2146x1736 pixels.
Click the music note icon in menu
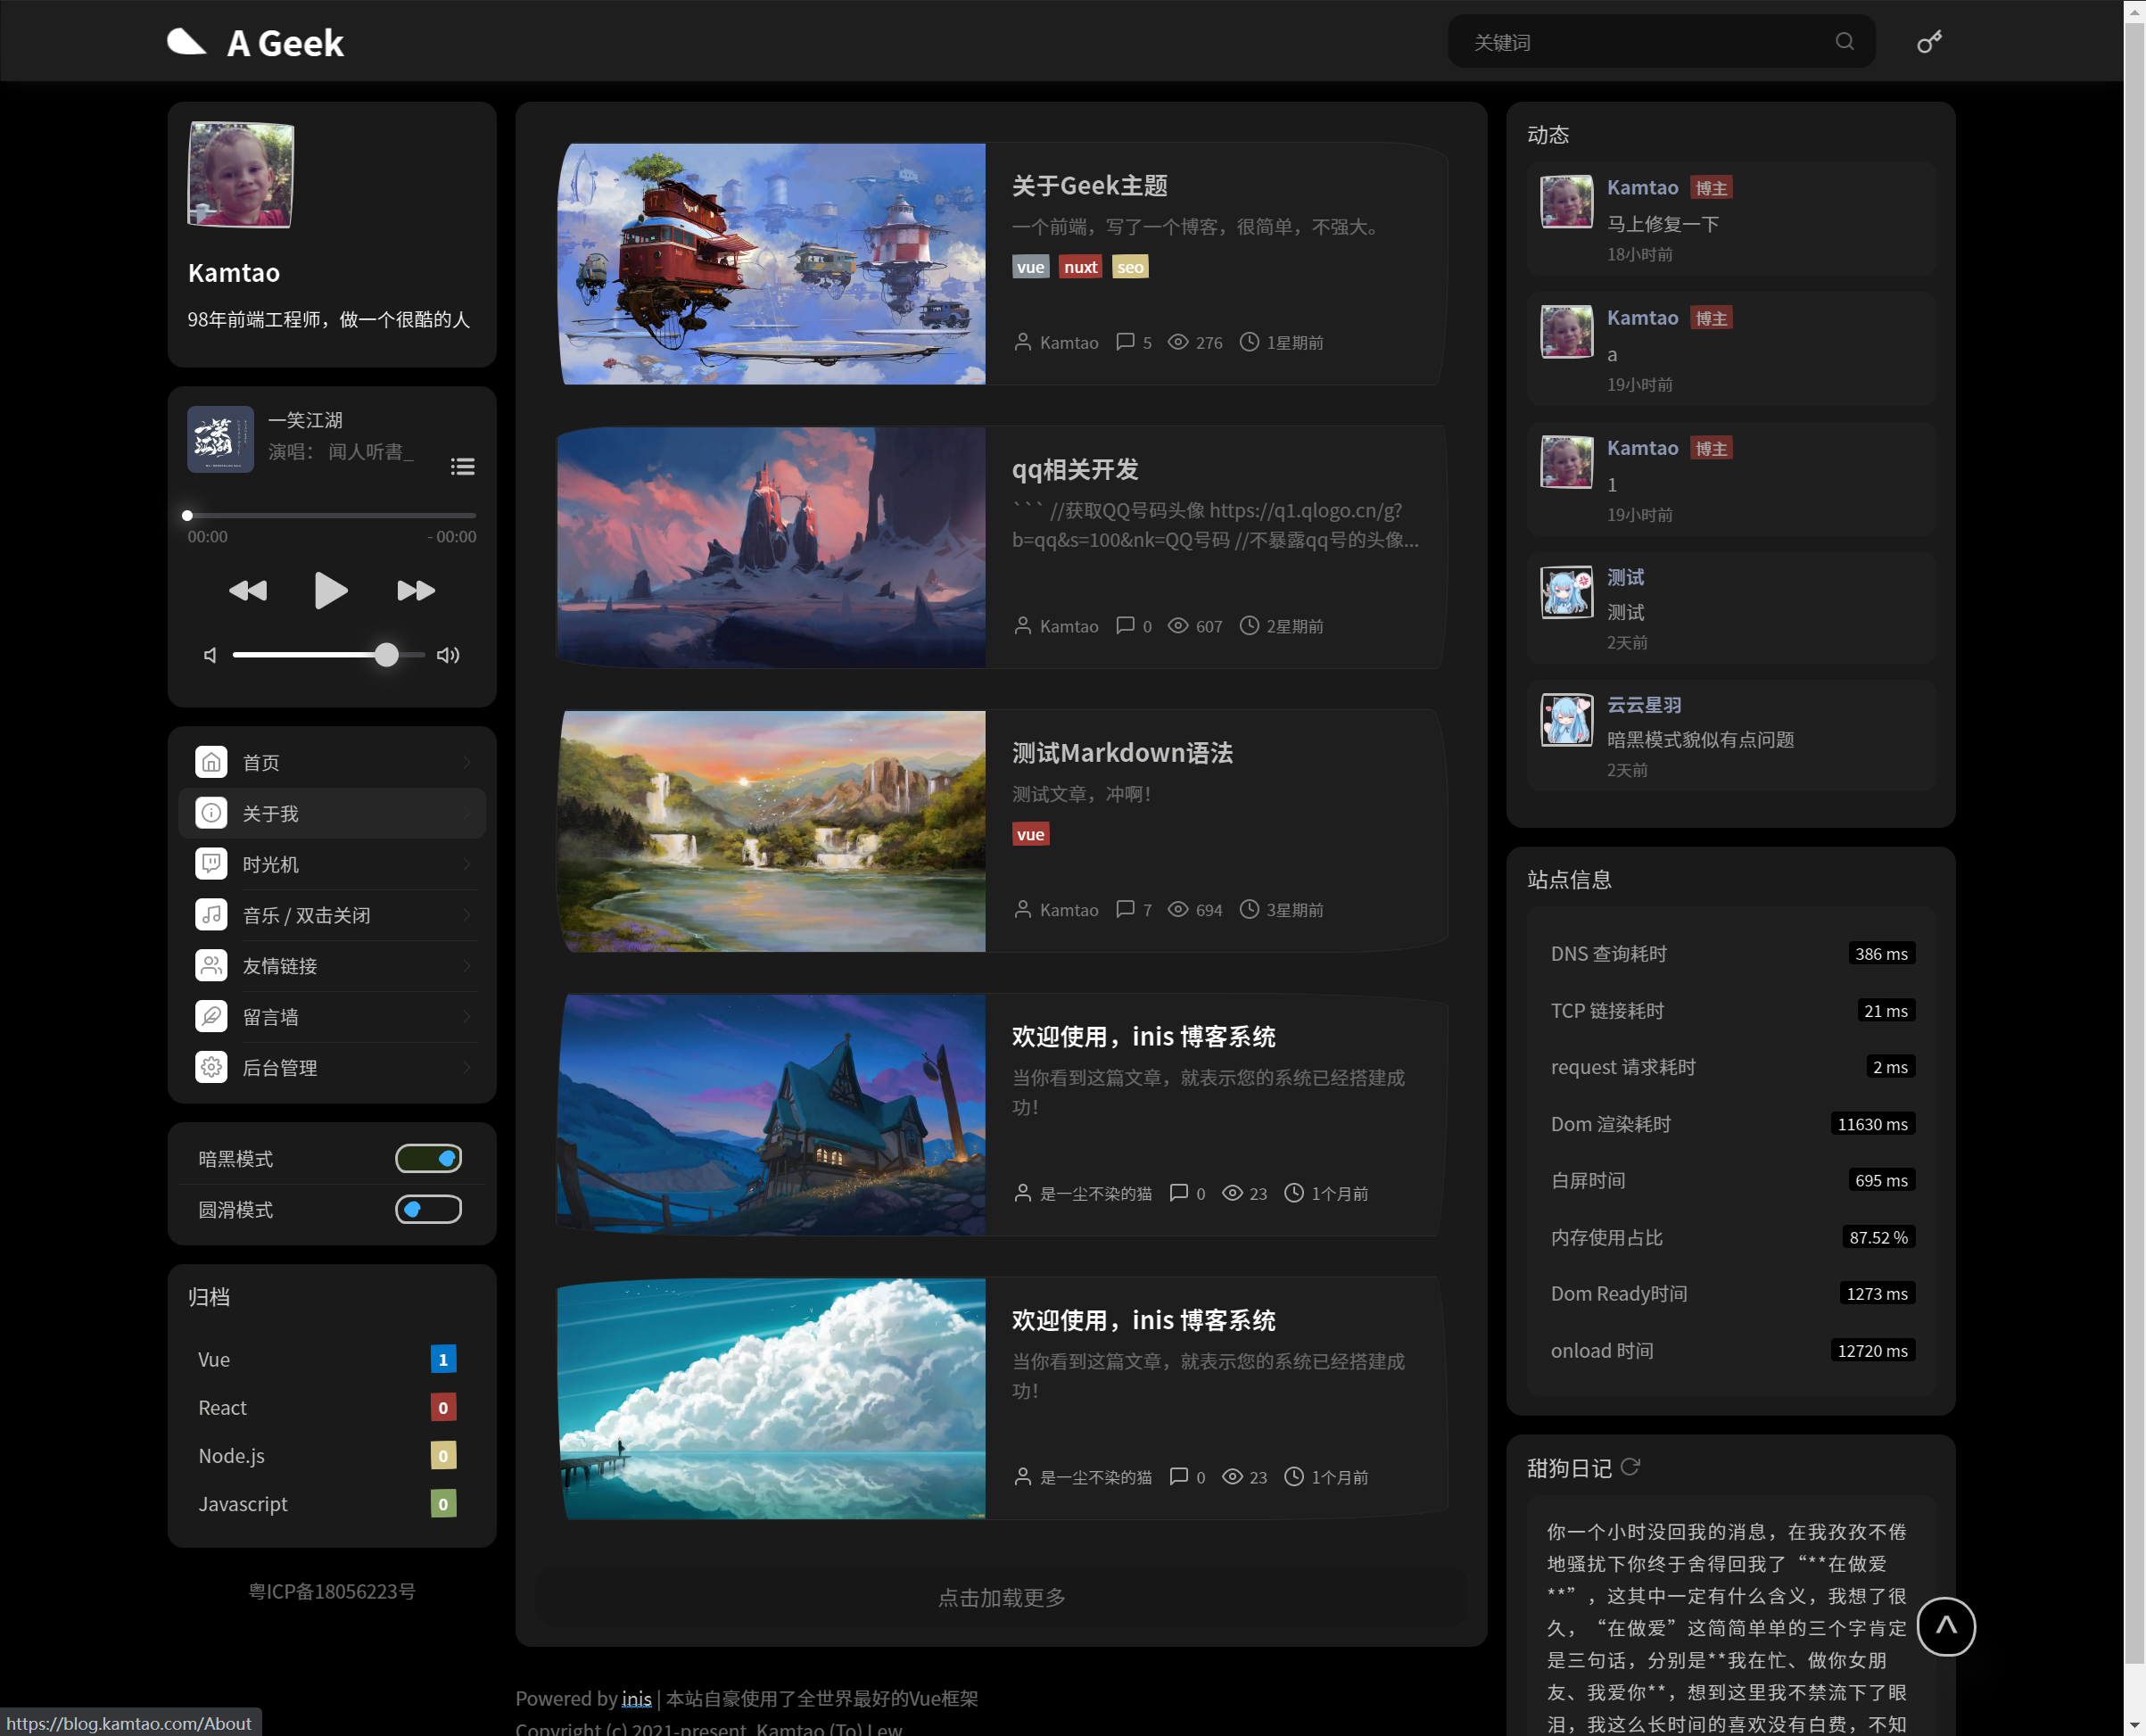click(211, 915)
